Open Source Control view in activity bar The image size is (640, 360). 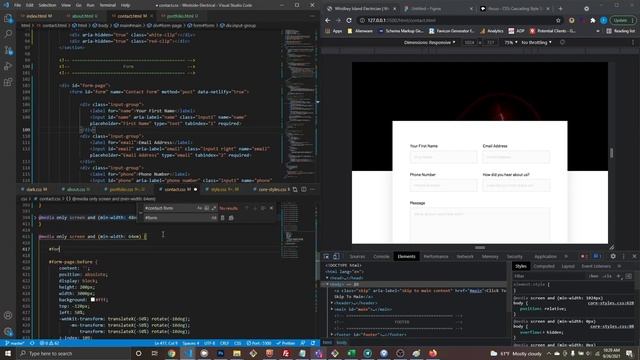point(8,50)
